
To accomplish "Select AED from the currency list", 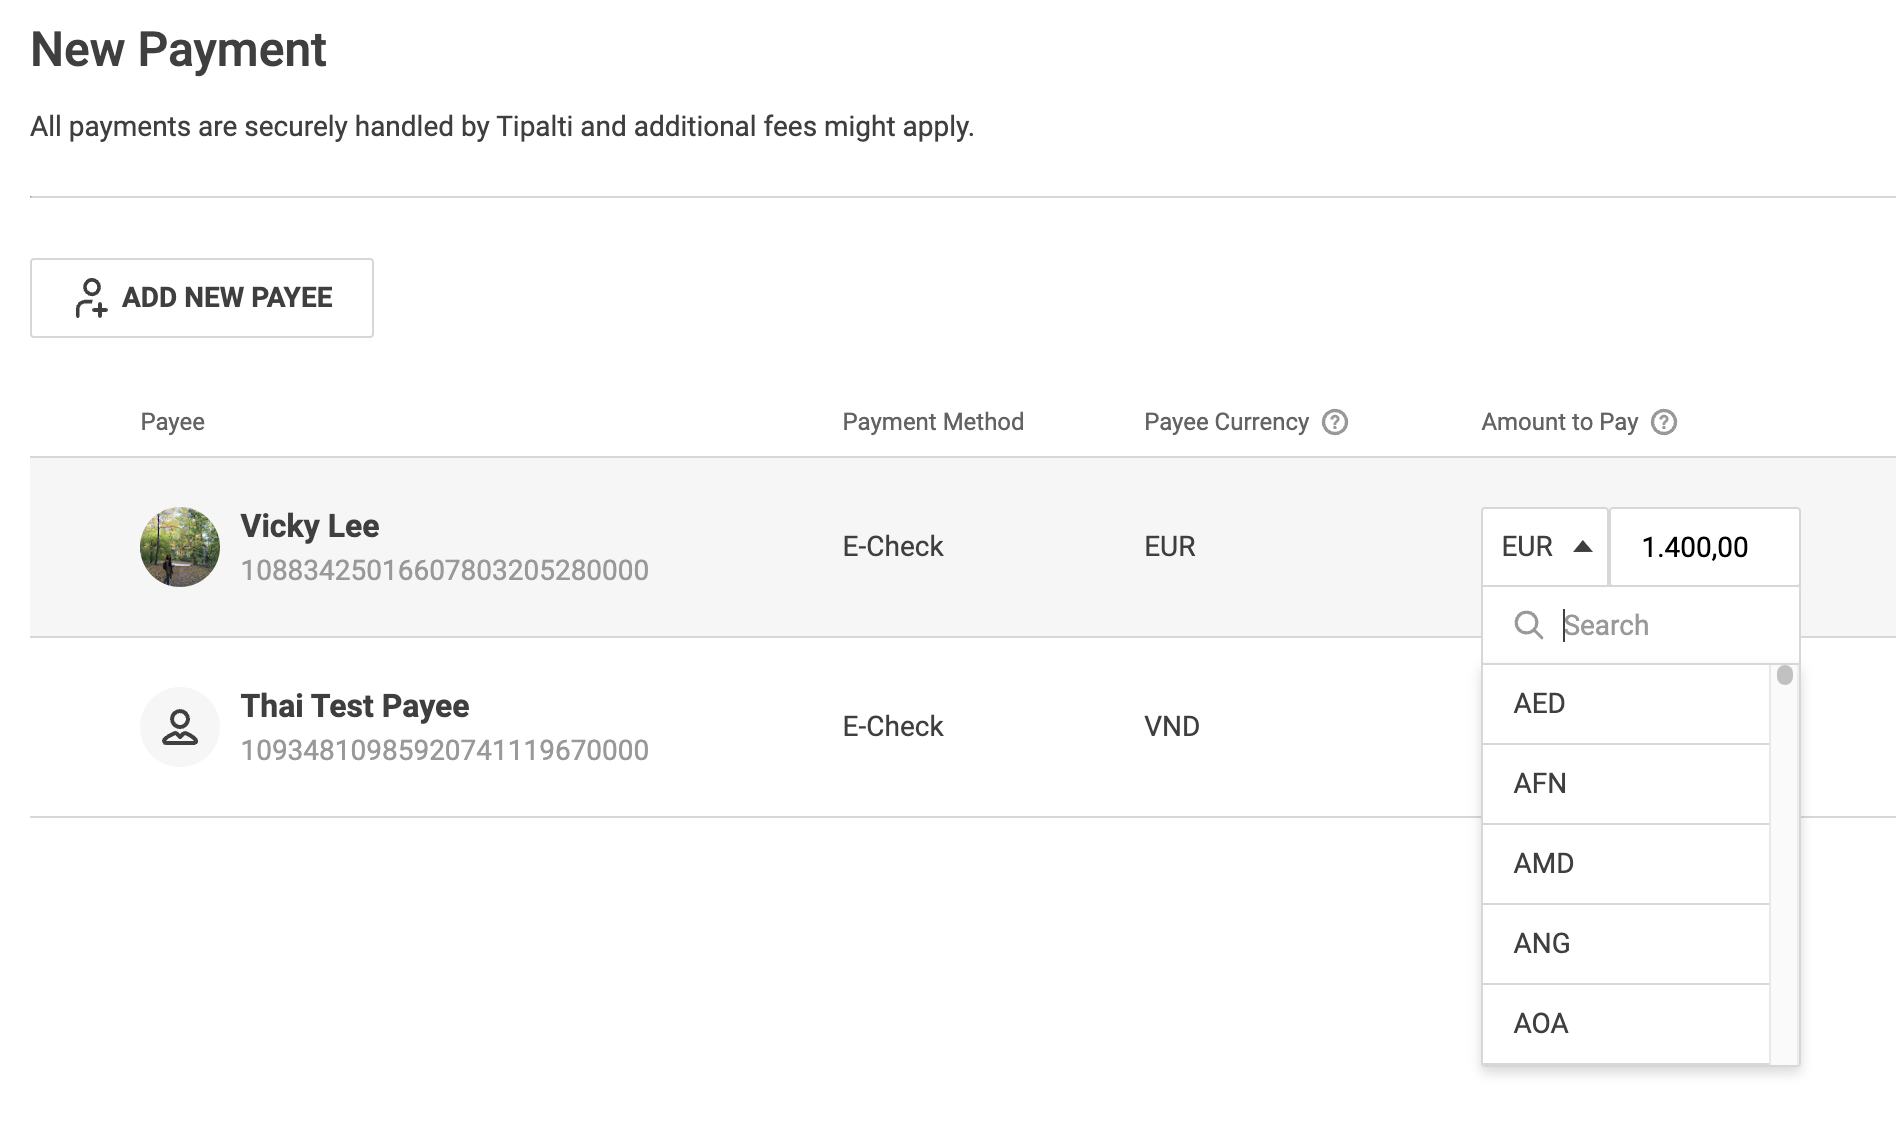I will 1626,704.
